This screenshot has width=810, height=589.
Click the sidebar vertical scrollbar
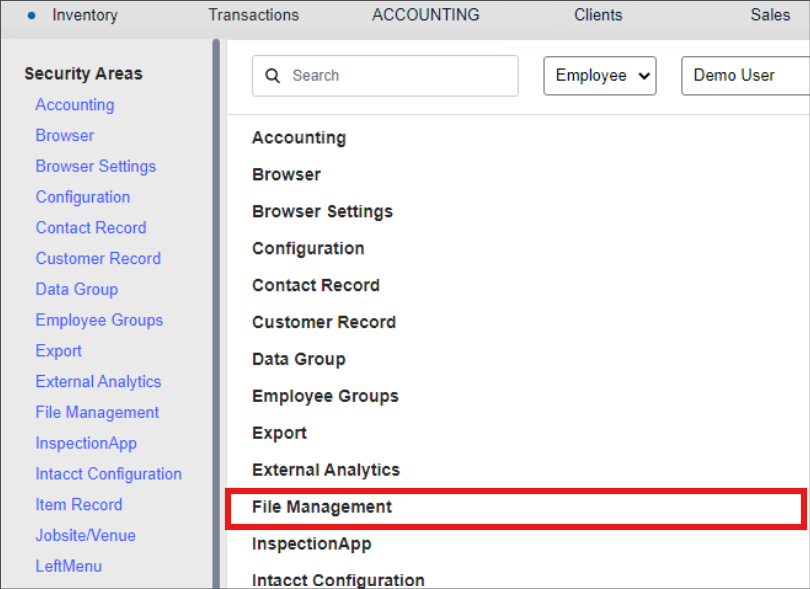[216, 300]
